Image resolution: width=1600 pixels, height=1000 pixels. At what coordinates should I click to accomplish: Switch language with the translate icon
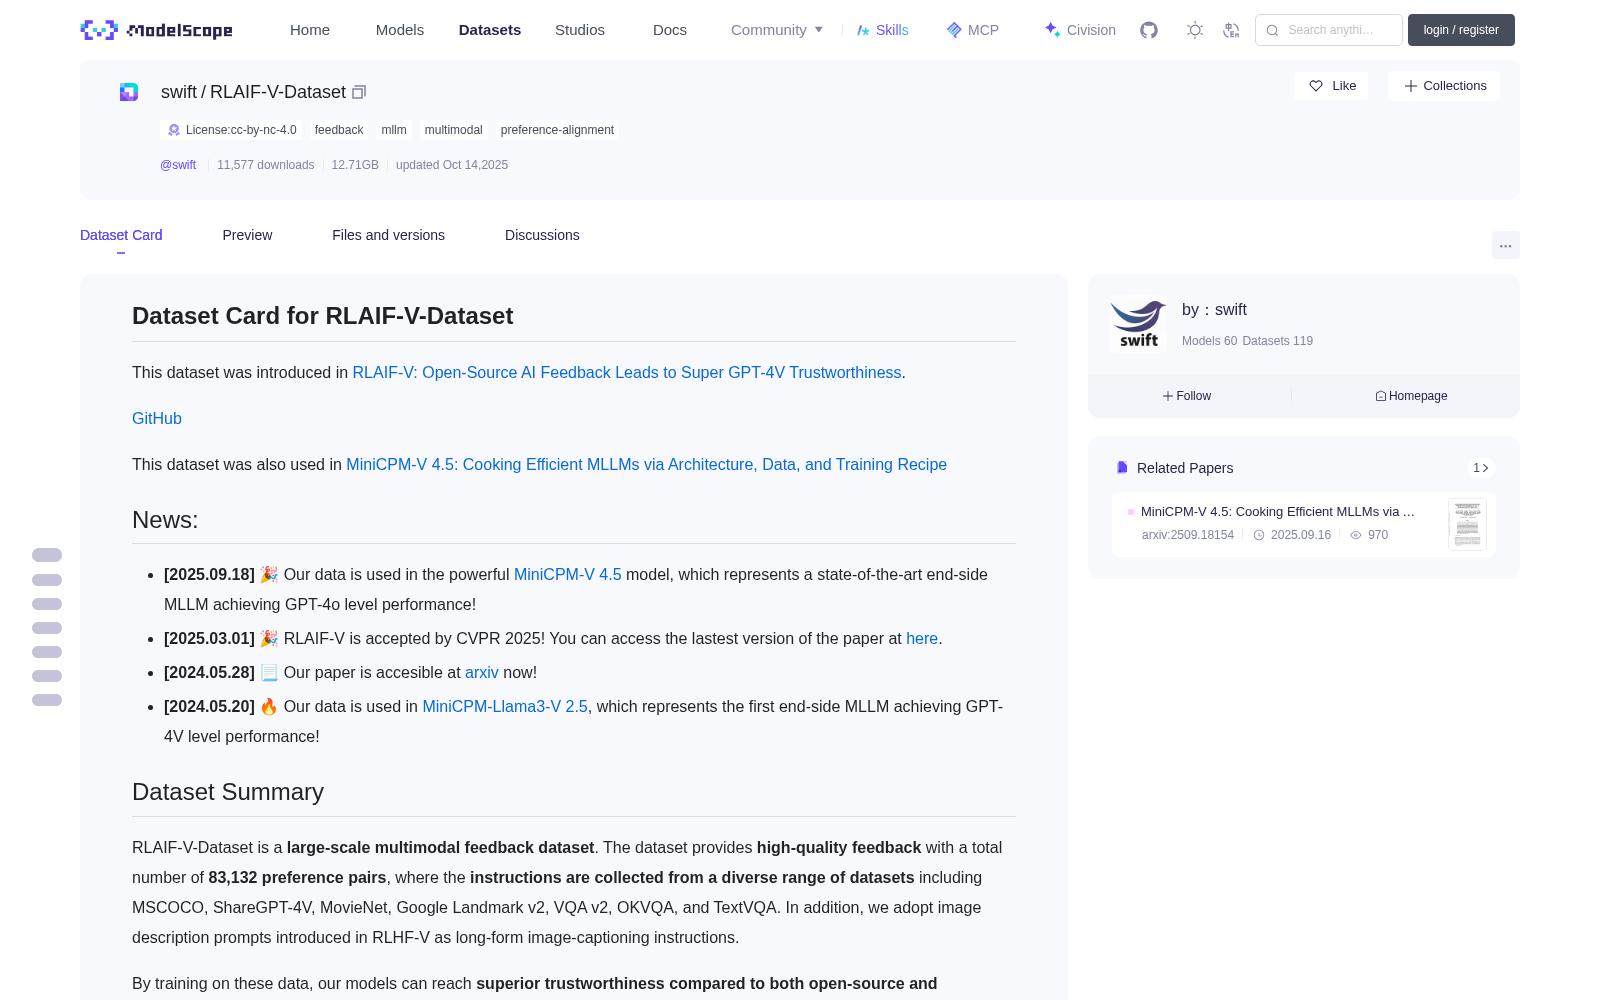tap(1232, 30)
